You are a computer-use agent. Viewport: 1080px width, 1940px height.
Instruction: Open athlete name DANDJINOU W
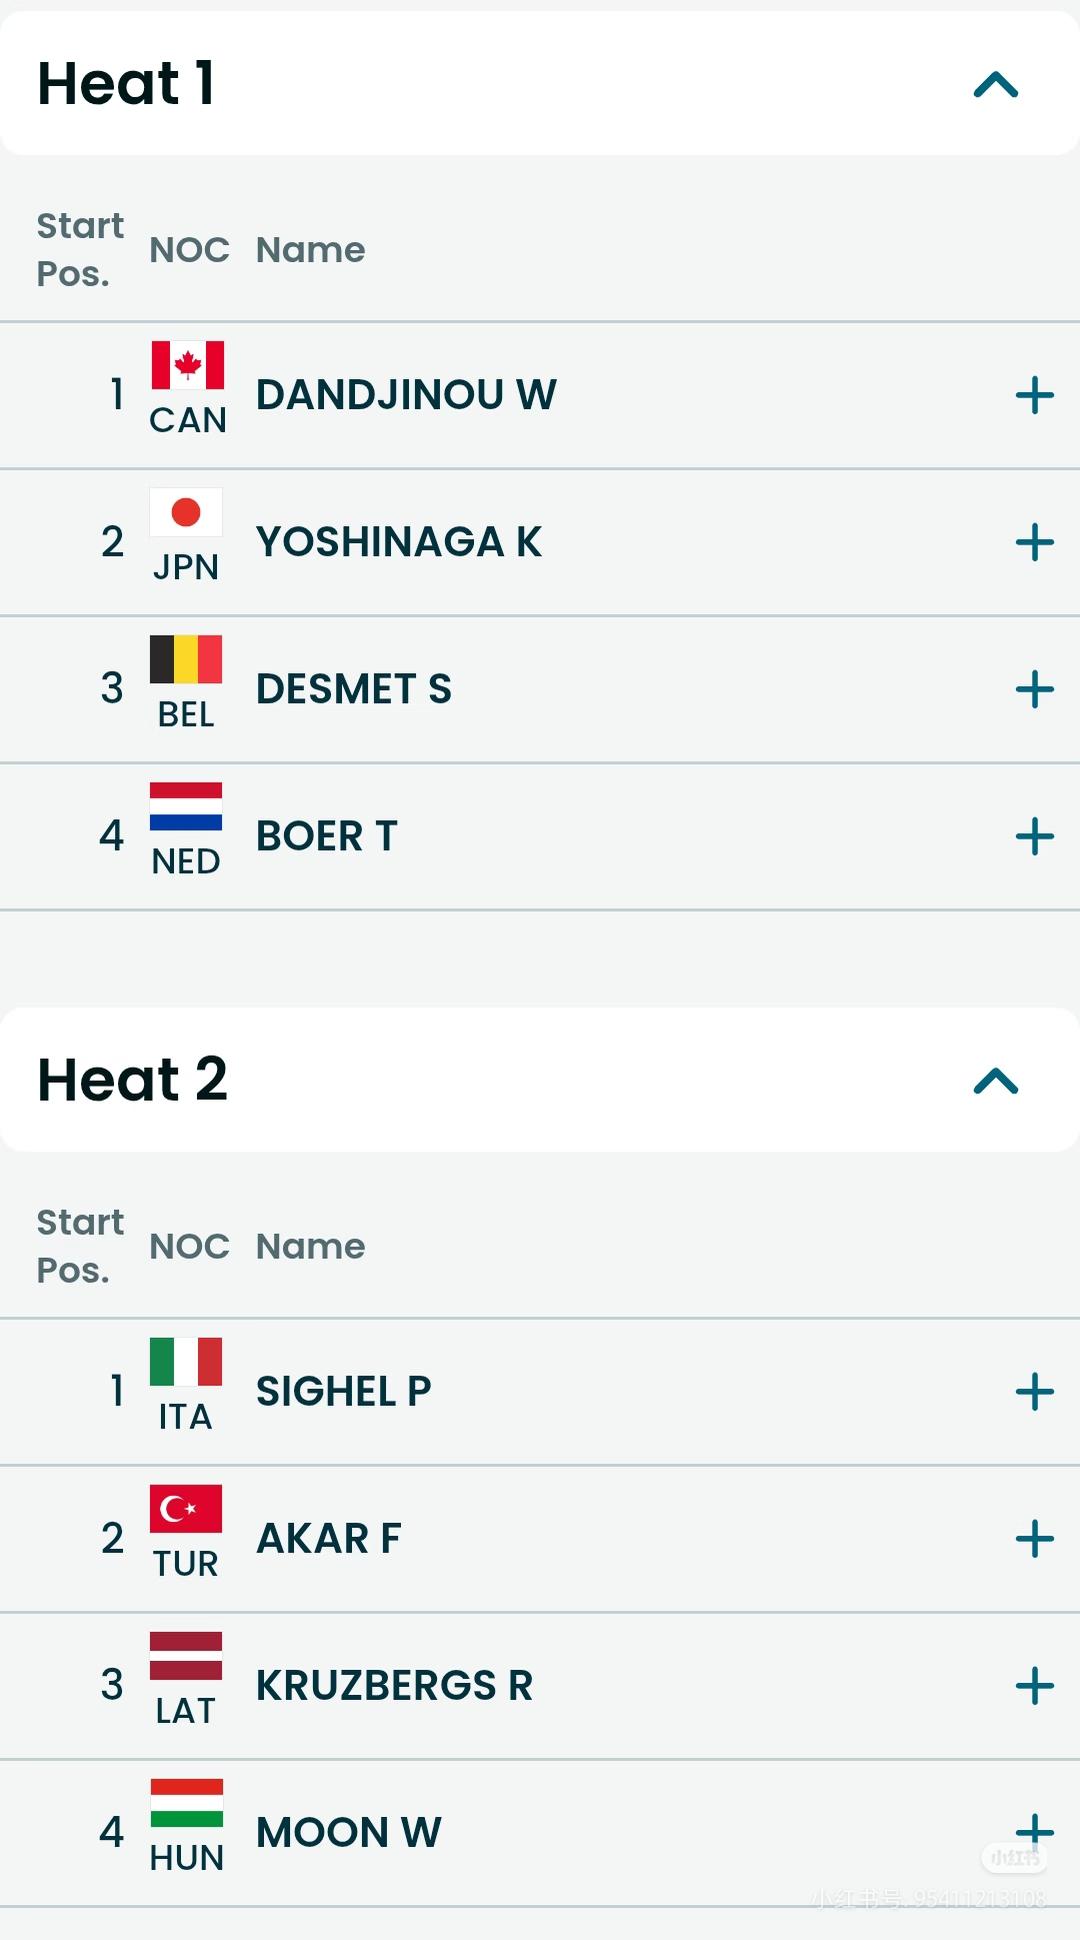pos(406,395)
